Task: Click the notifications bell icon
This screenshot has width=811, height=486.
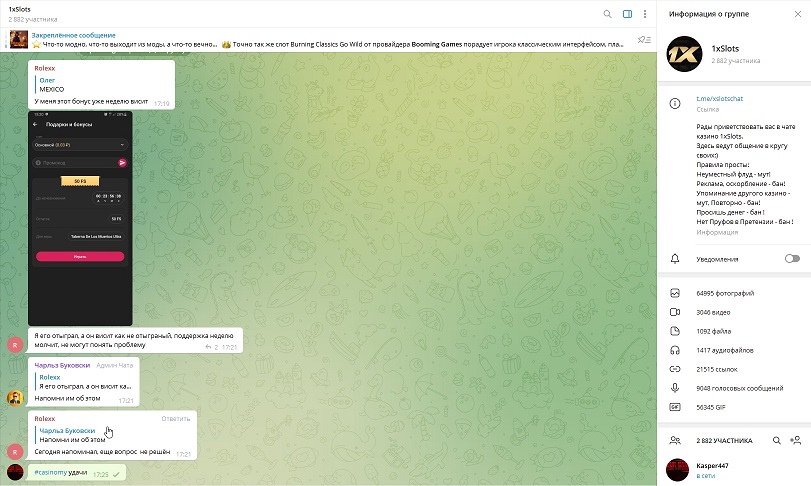Action: [675, 259]
